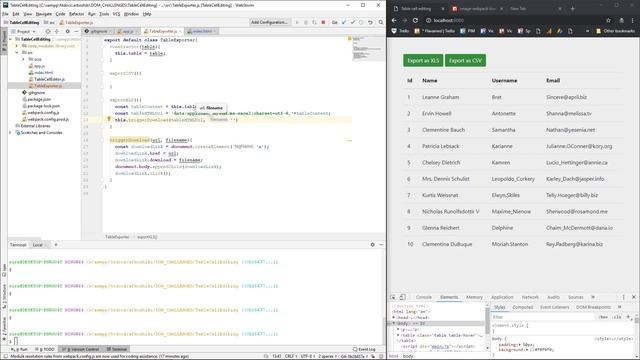Hide the Project panel with the minus icon
Viewport: 640px width, 360px height.
click(76, 31)
